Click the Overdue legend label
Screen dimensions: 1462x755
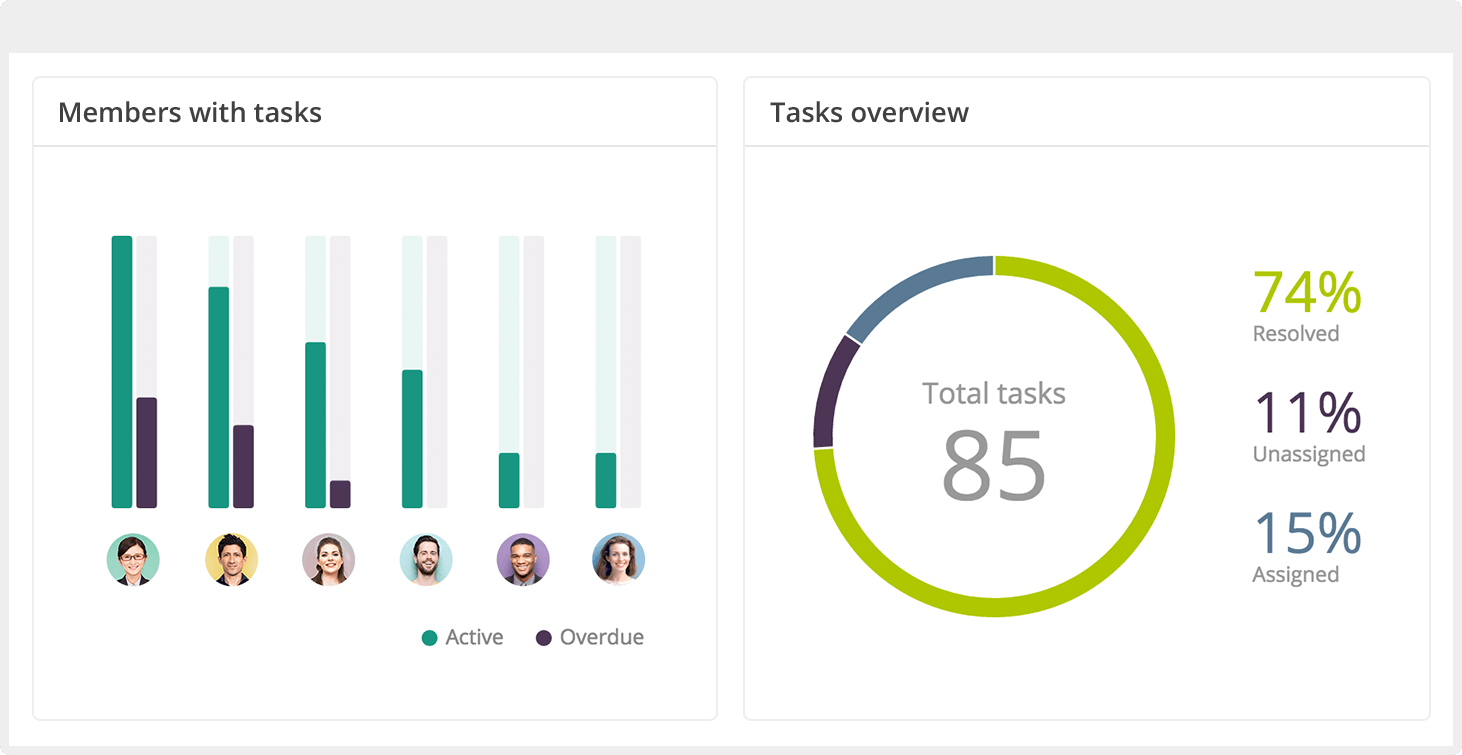[x=602, y=637]
